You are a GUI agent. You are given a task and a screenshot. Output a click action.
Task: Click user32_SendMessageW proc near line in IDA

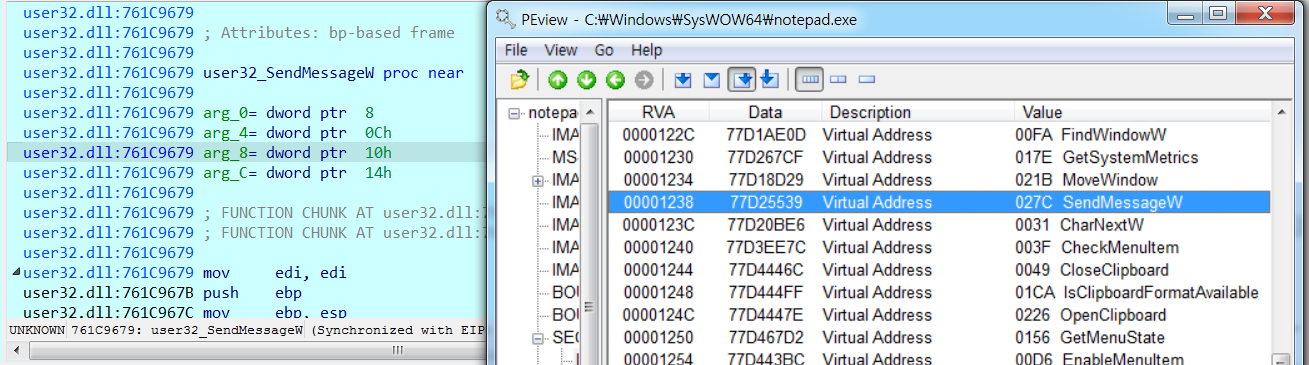243,73
